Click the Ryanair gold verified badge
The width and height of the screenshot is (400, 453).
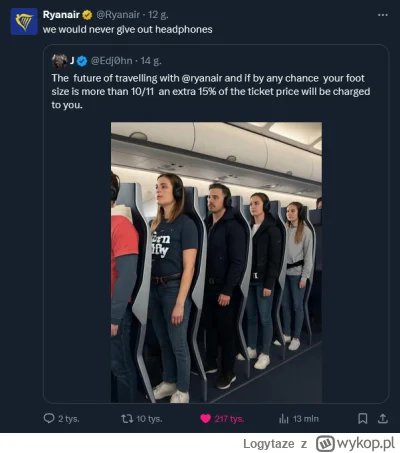[x=87, y=15]
